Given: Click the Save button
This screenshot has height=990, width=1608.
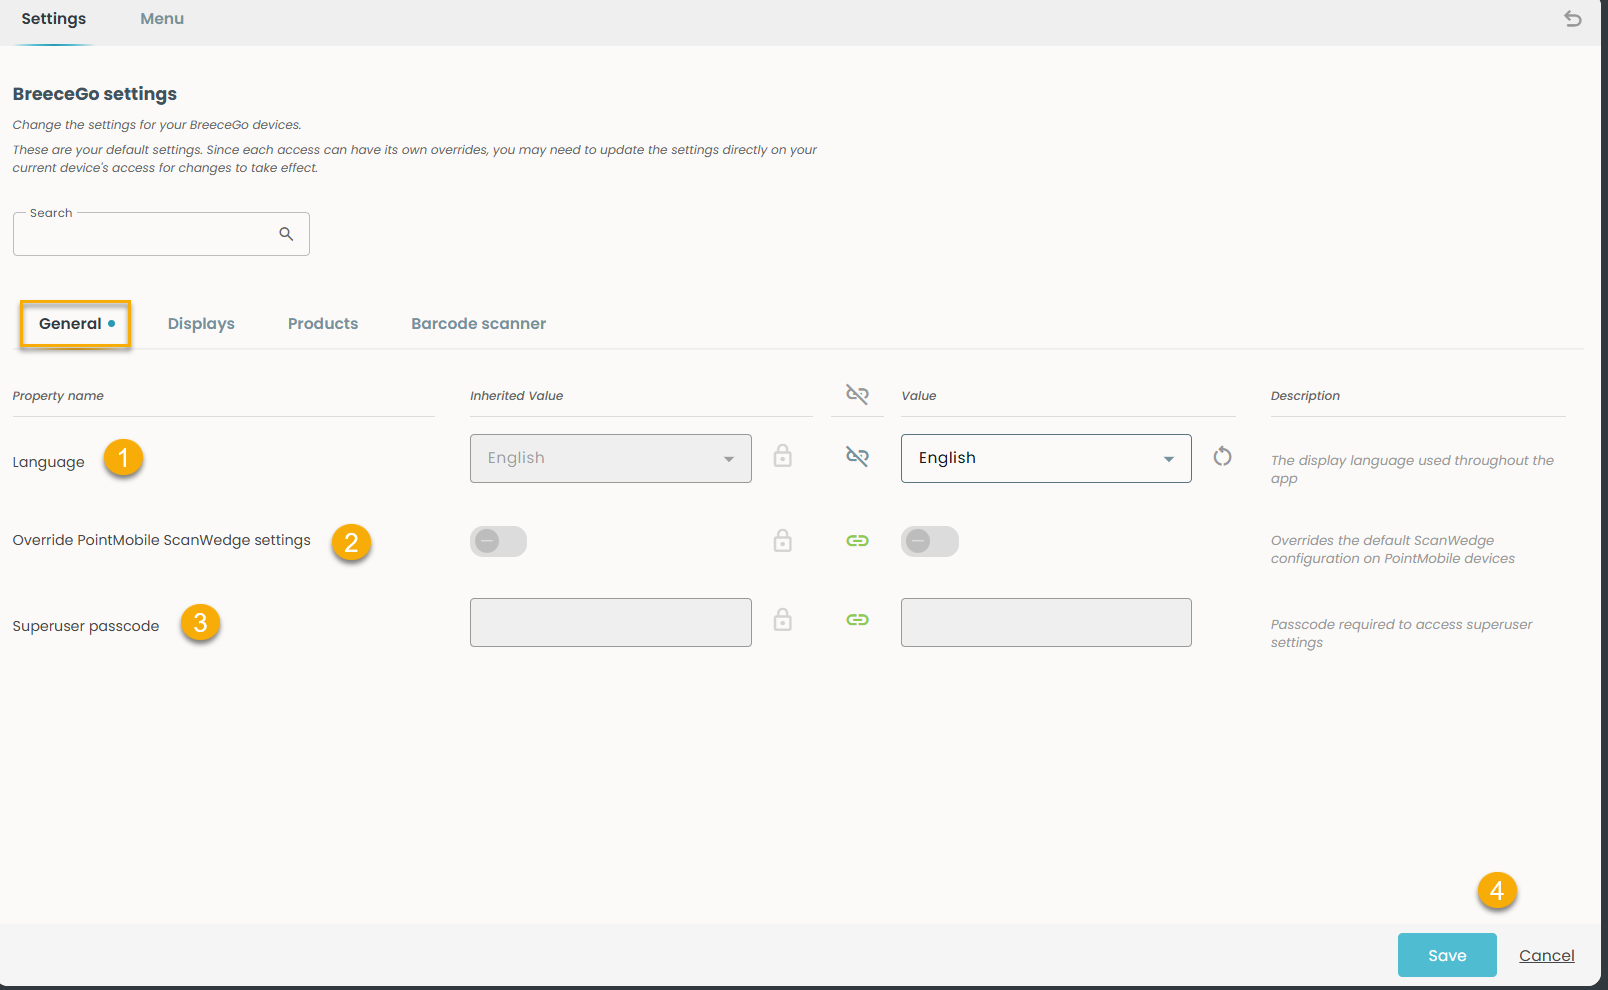Looking at the screenshot, I should [1447, 955].
